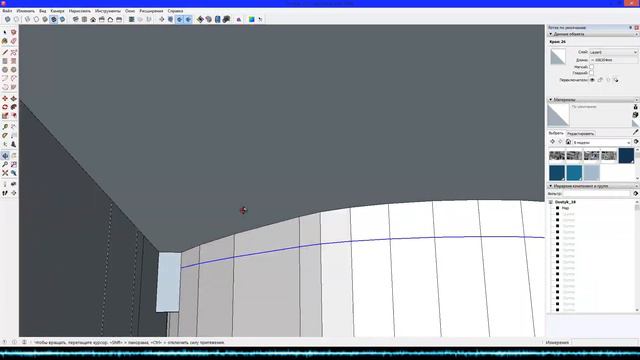Viewport: 640px width, 360px height.
Task: Open materials details flyout arrow
Action: click(636, 142)
